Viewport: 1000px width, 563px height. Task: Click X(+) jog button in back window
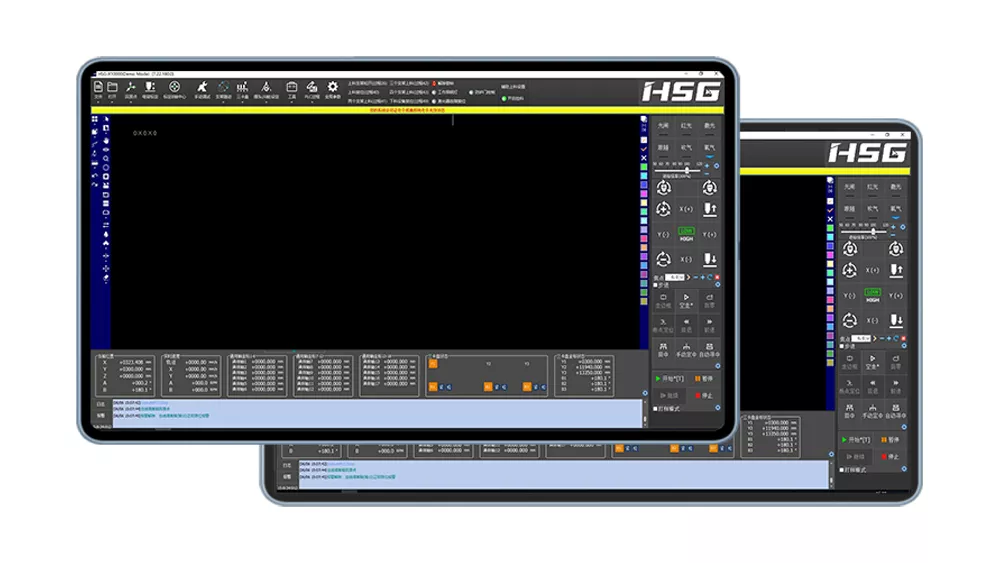872,270
